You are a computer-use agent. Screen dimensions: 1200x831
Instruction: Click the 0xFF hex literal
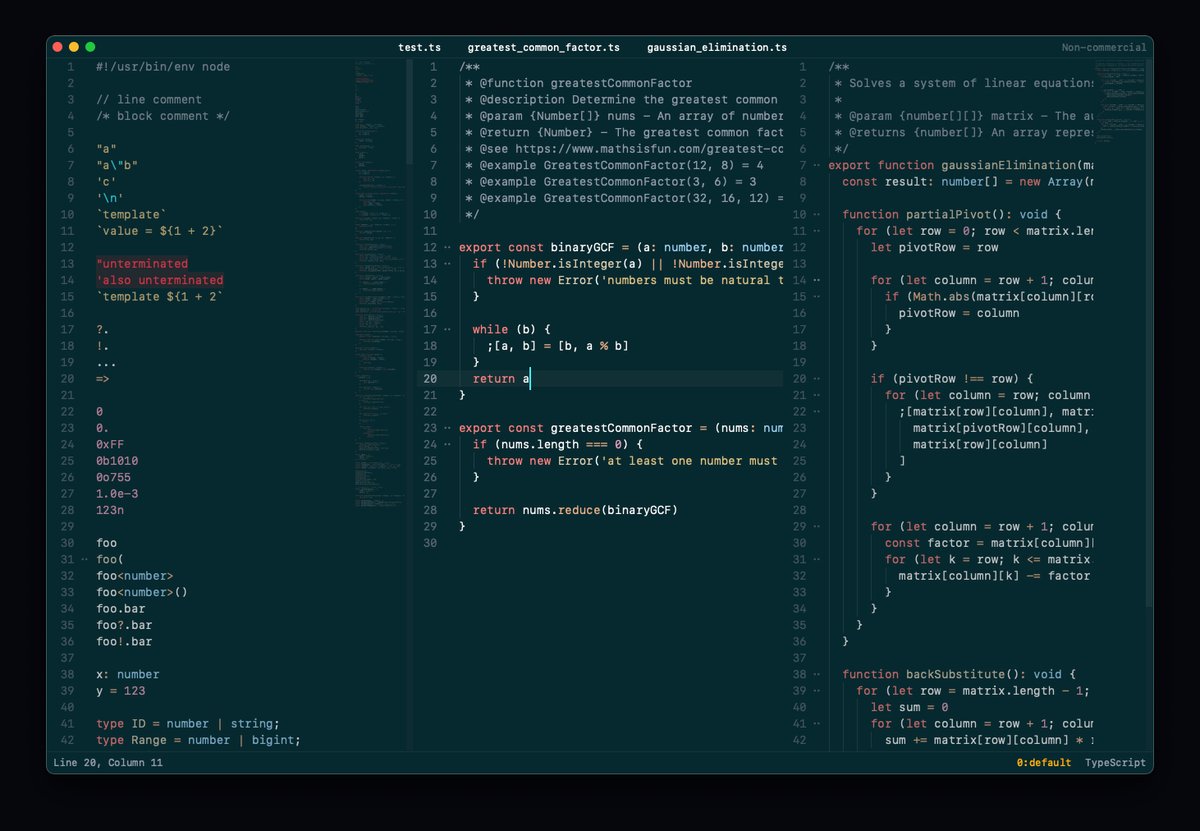[x=110, y=445]
